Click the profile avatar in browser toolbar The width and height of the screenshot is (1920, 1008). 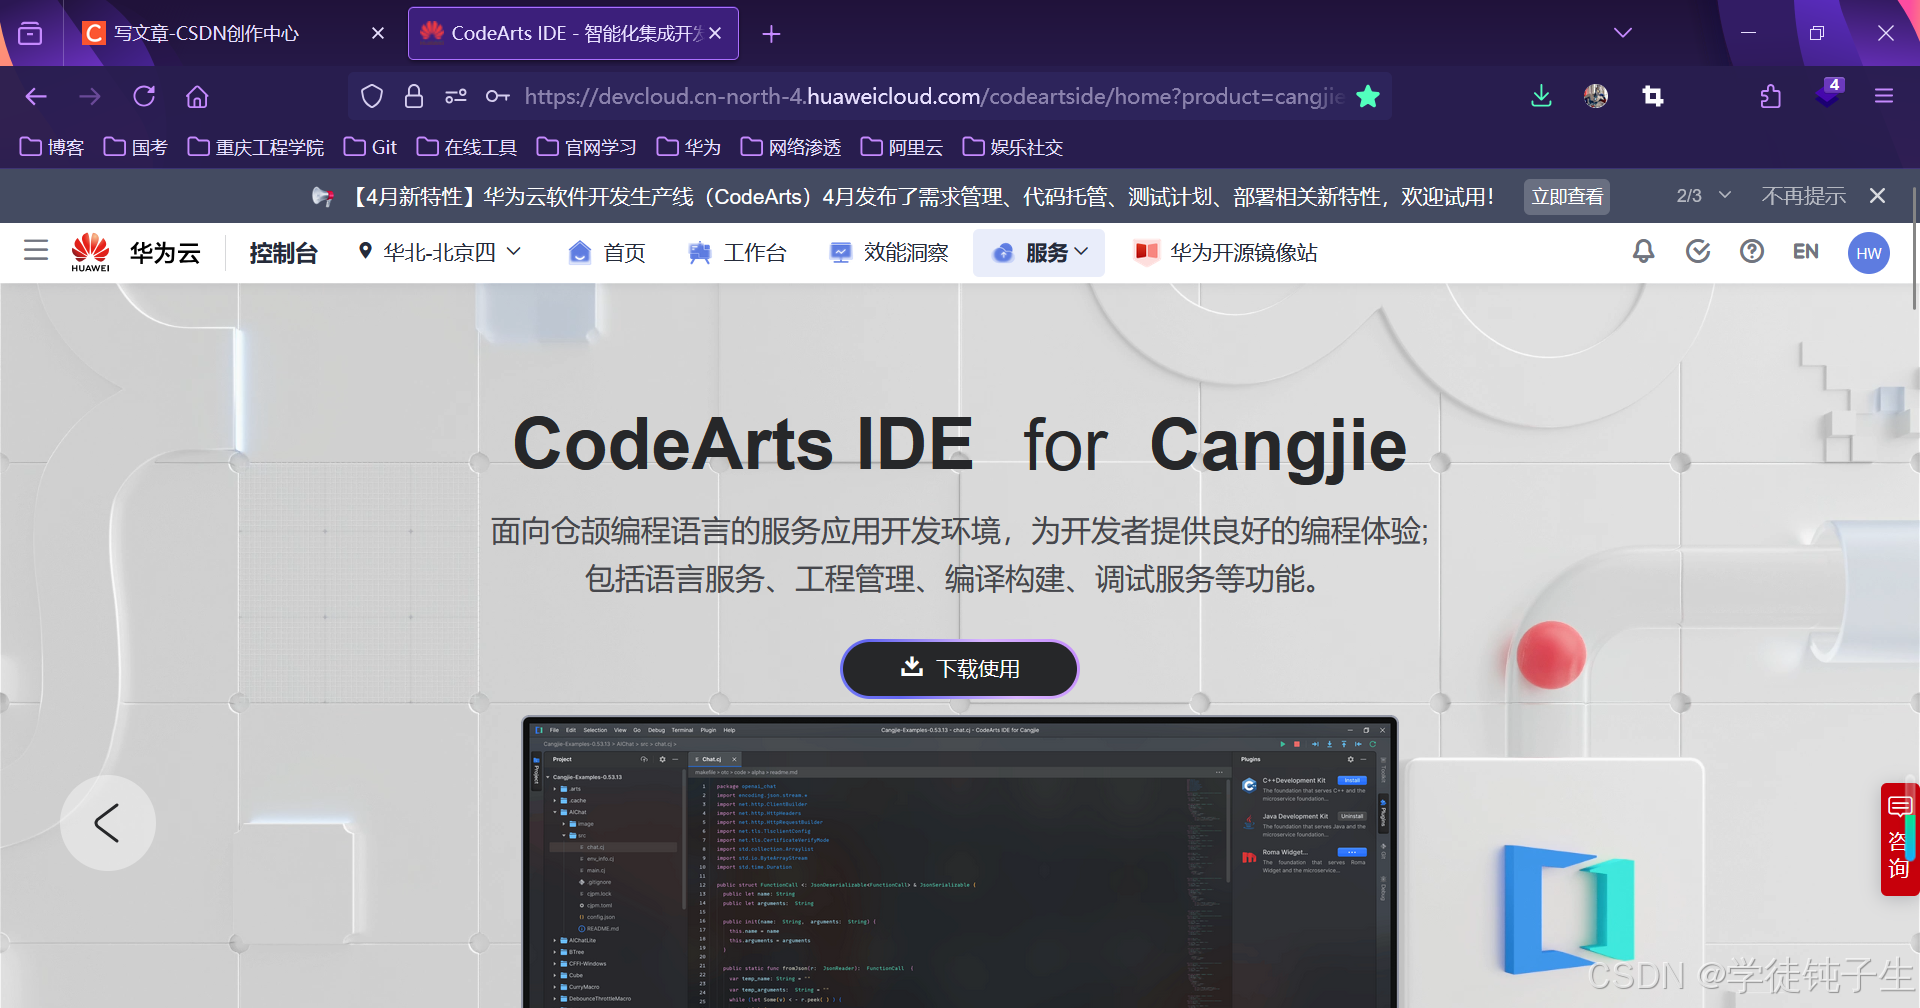pyautogui.click(x=1596, y=96)
